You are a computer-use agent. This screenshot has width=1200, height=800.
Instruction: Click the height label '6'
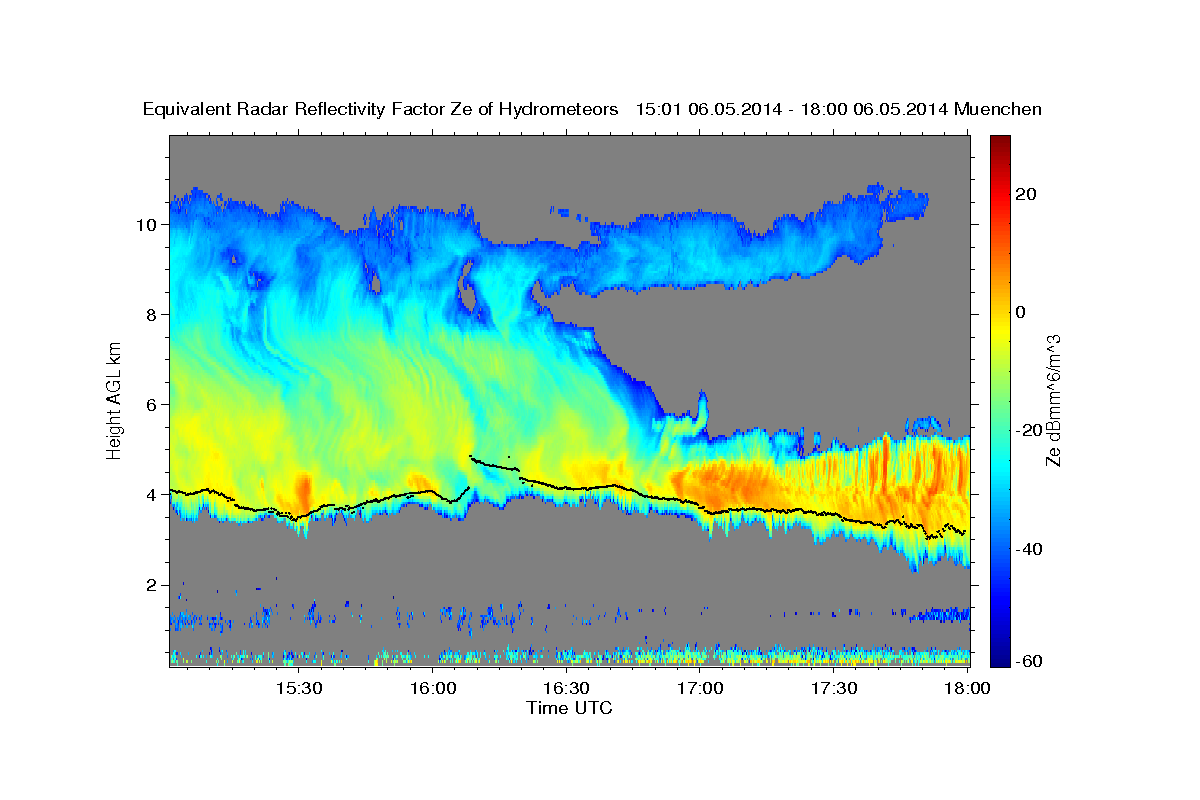[x=152, y=405]
